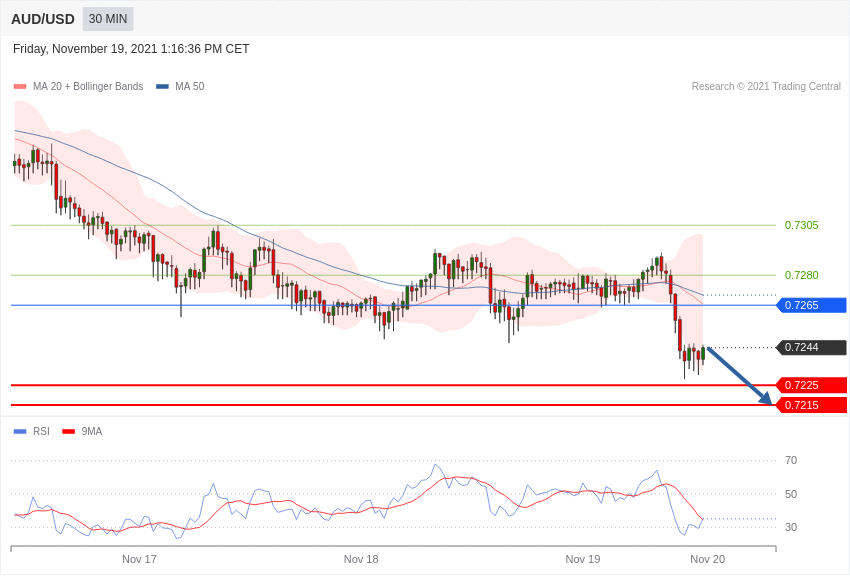Click MA 20 + Bollinger Bands legend swatch
This screenshot has height=576, width=850.
20,87
